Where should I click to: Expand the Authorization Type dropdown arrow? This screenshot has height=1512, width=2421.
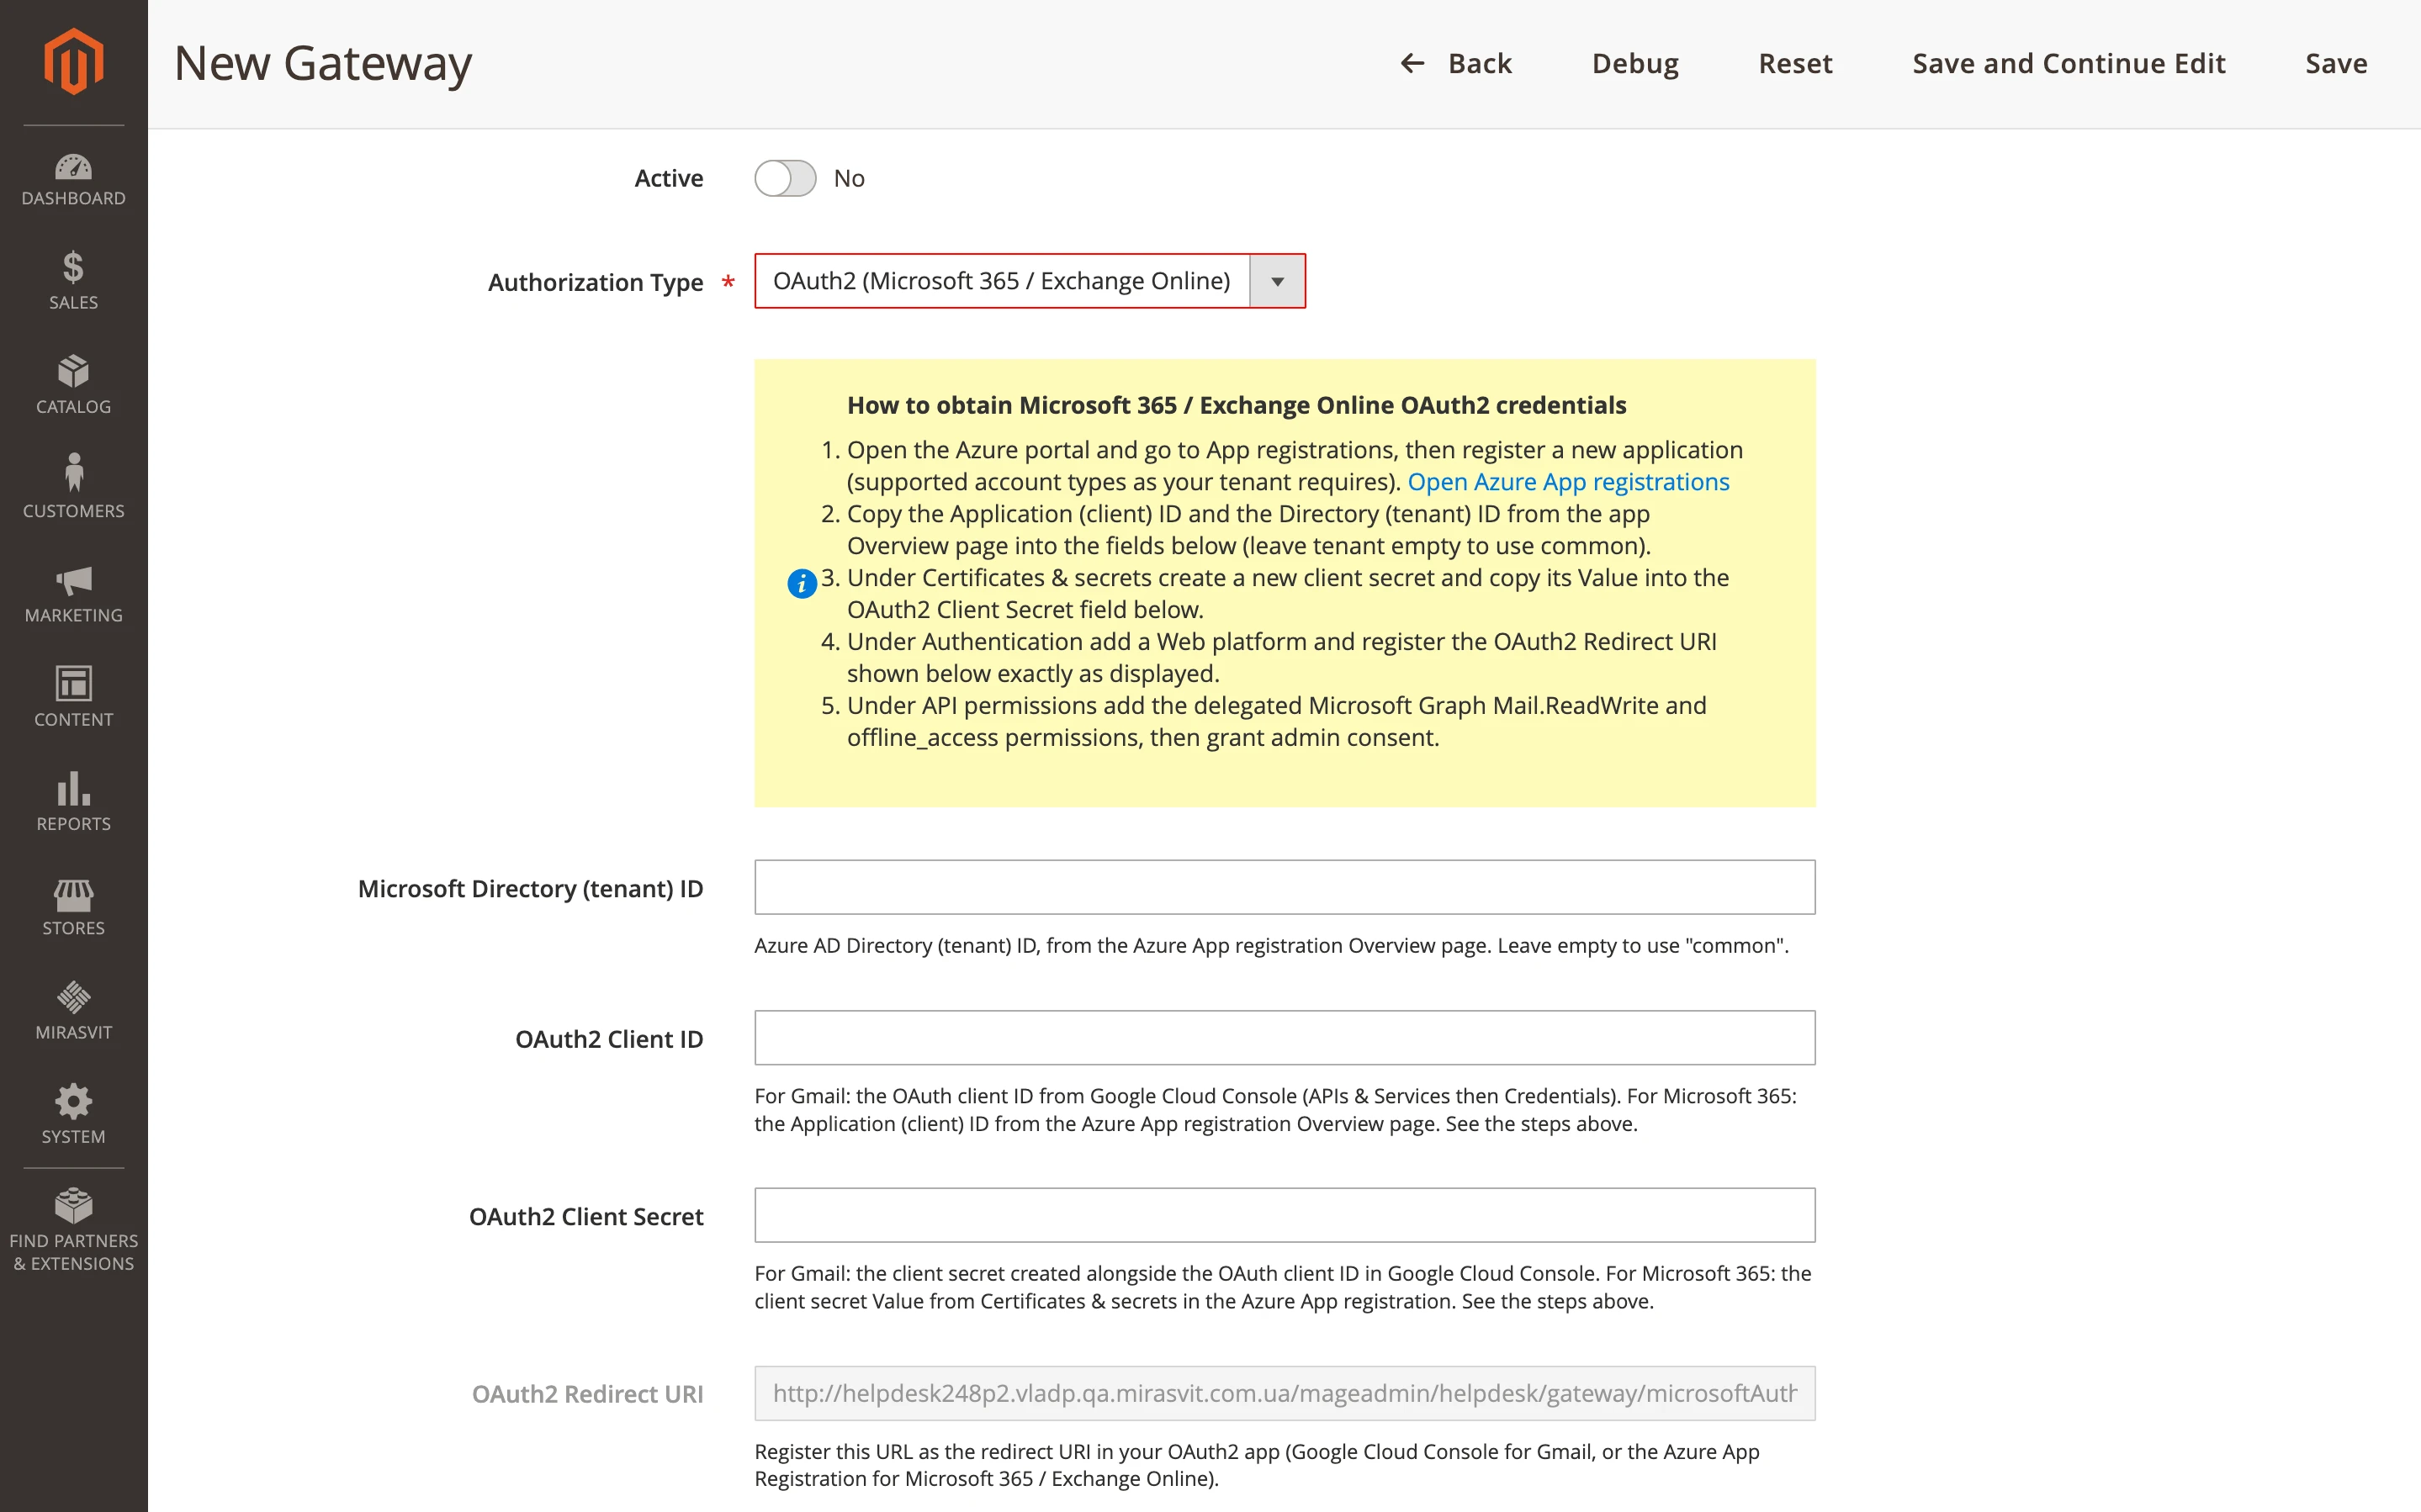(x=1277, y=281)
